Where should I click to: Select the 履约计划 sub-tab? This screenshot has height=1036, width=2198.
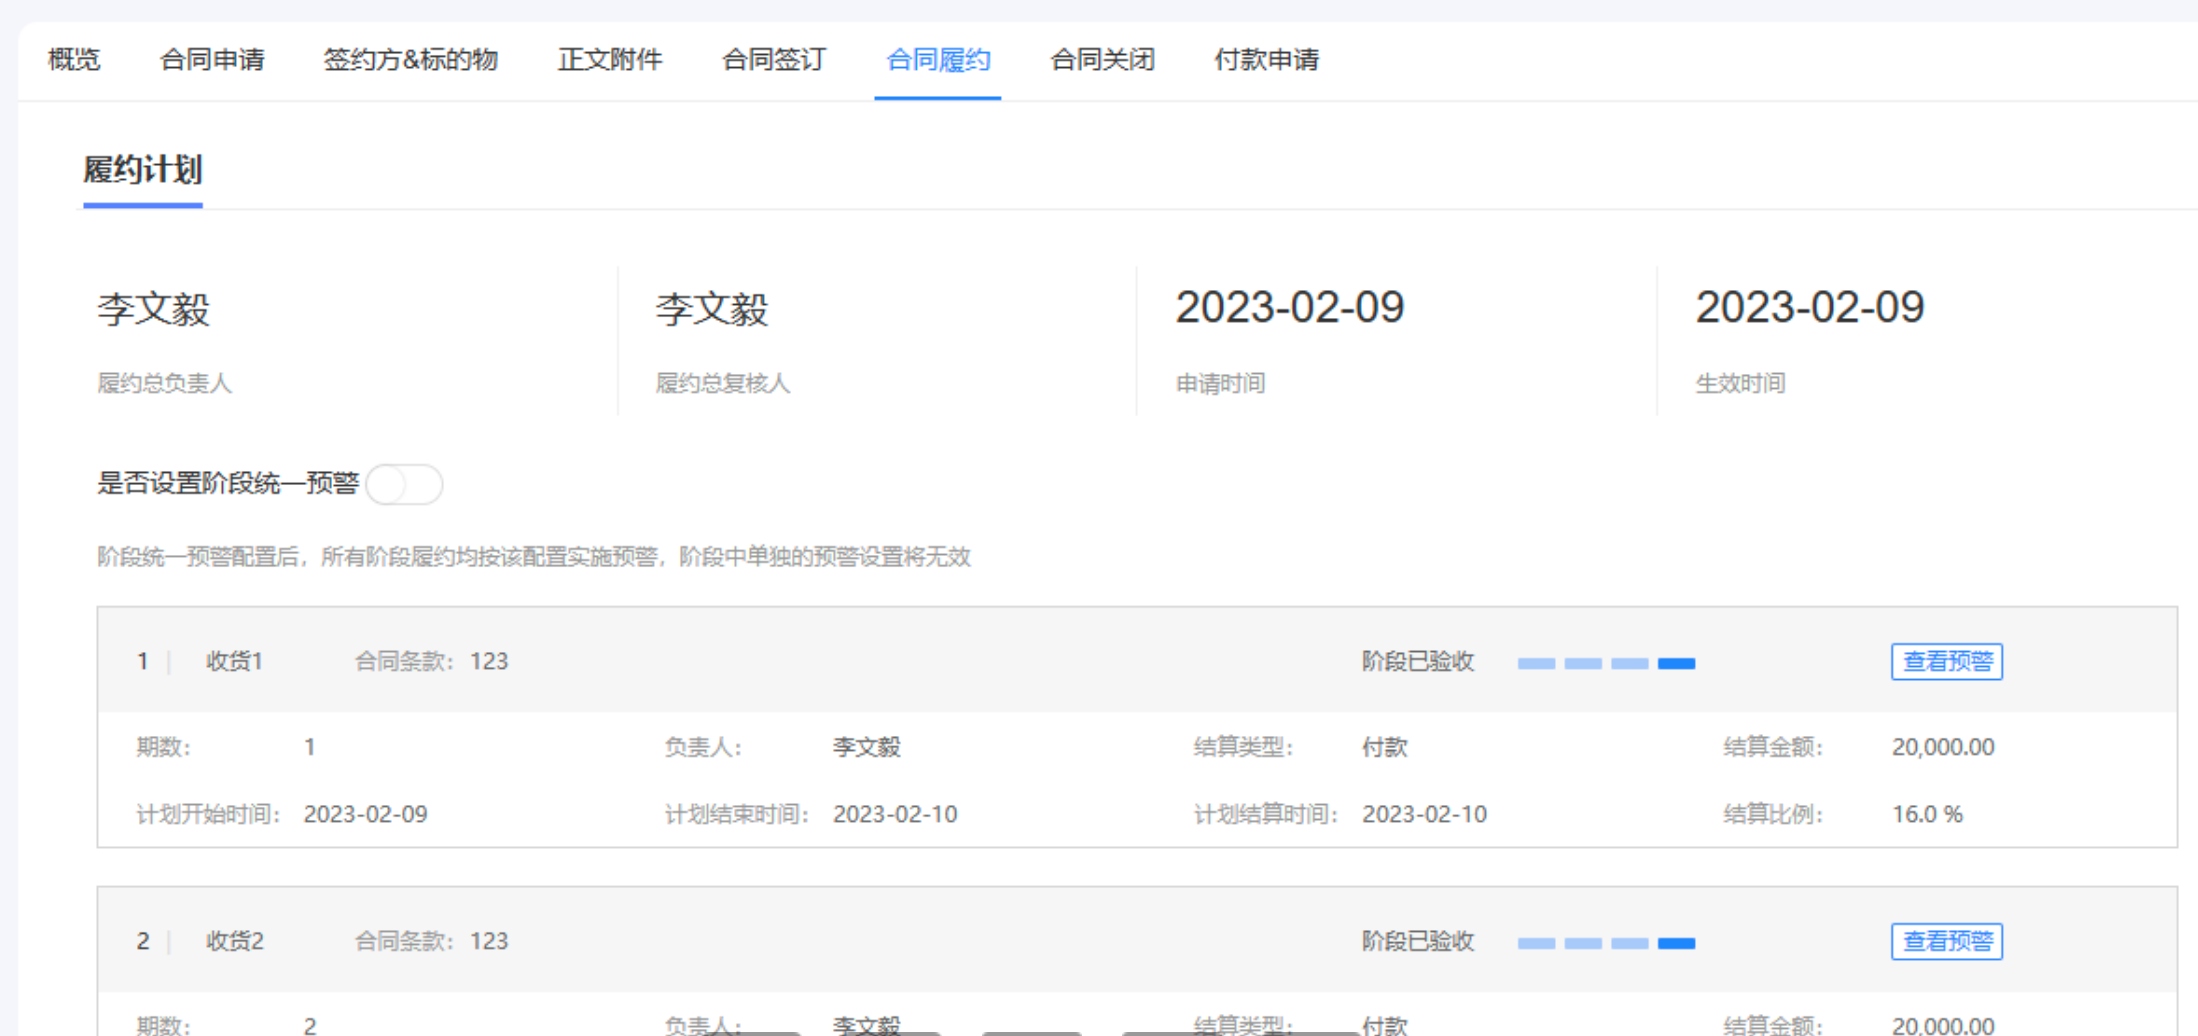tap(143, 170)
